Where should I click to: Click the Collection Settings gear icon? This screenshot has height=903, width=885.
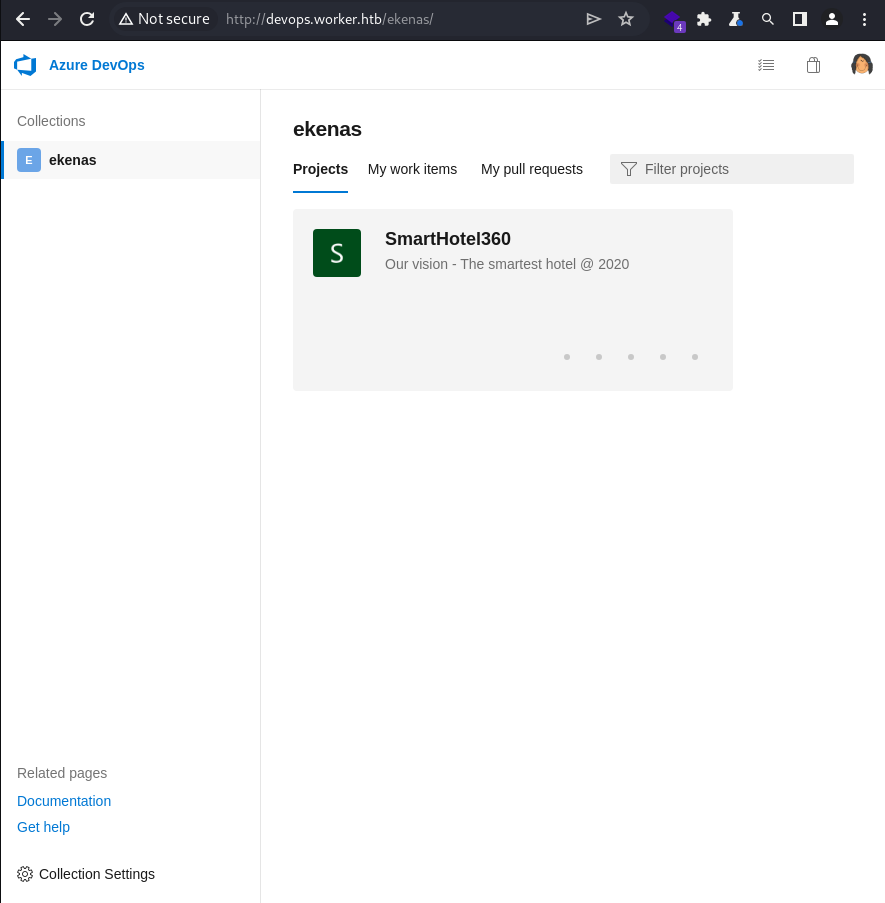[25, 874]
